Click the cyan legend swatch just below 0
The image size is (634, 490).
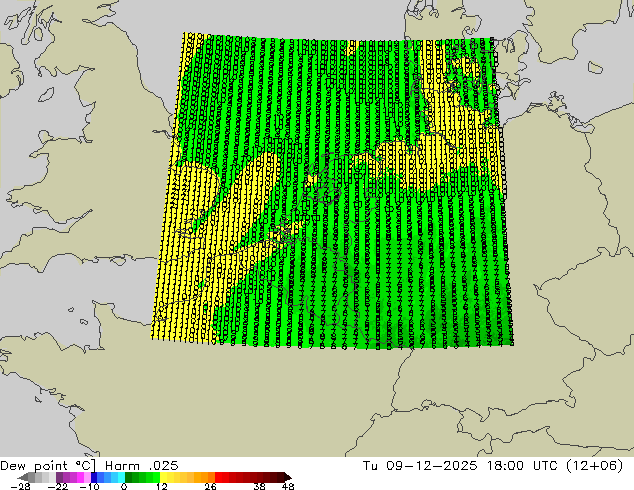121,477
